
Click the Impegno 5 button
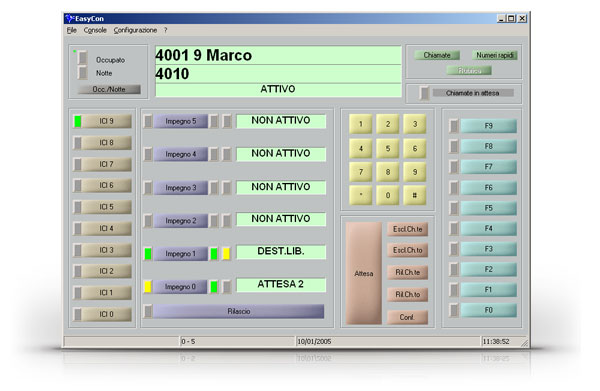pyautogui.click(x=181, y=121)
